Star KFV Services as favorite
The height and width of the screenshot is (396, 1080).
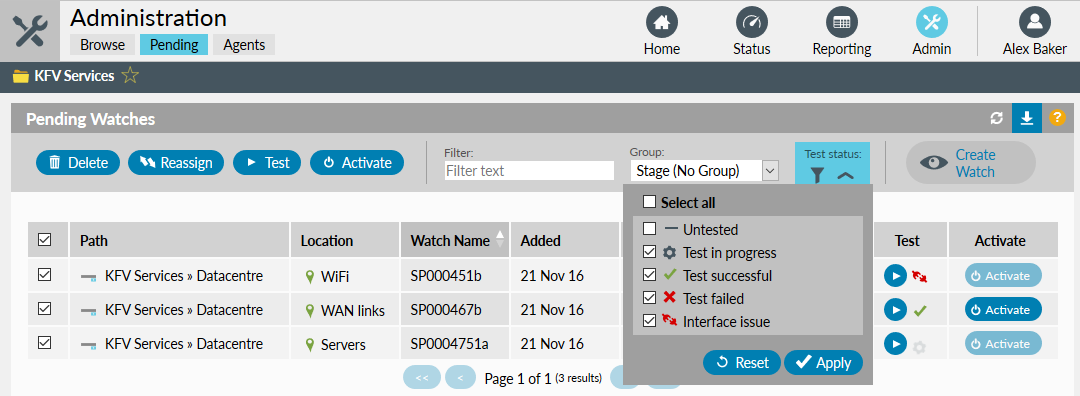tap(129, 76)
